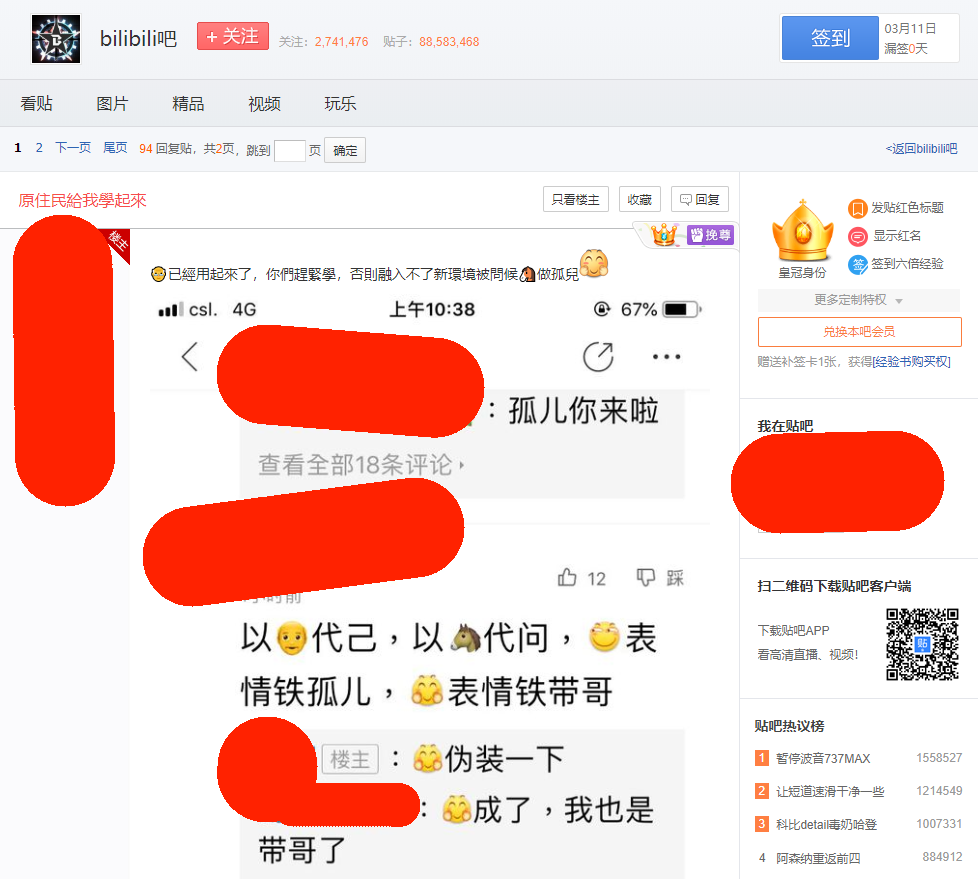
Task: Click the 签到六倍经验 blue icon
Action: click(857, 264)
